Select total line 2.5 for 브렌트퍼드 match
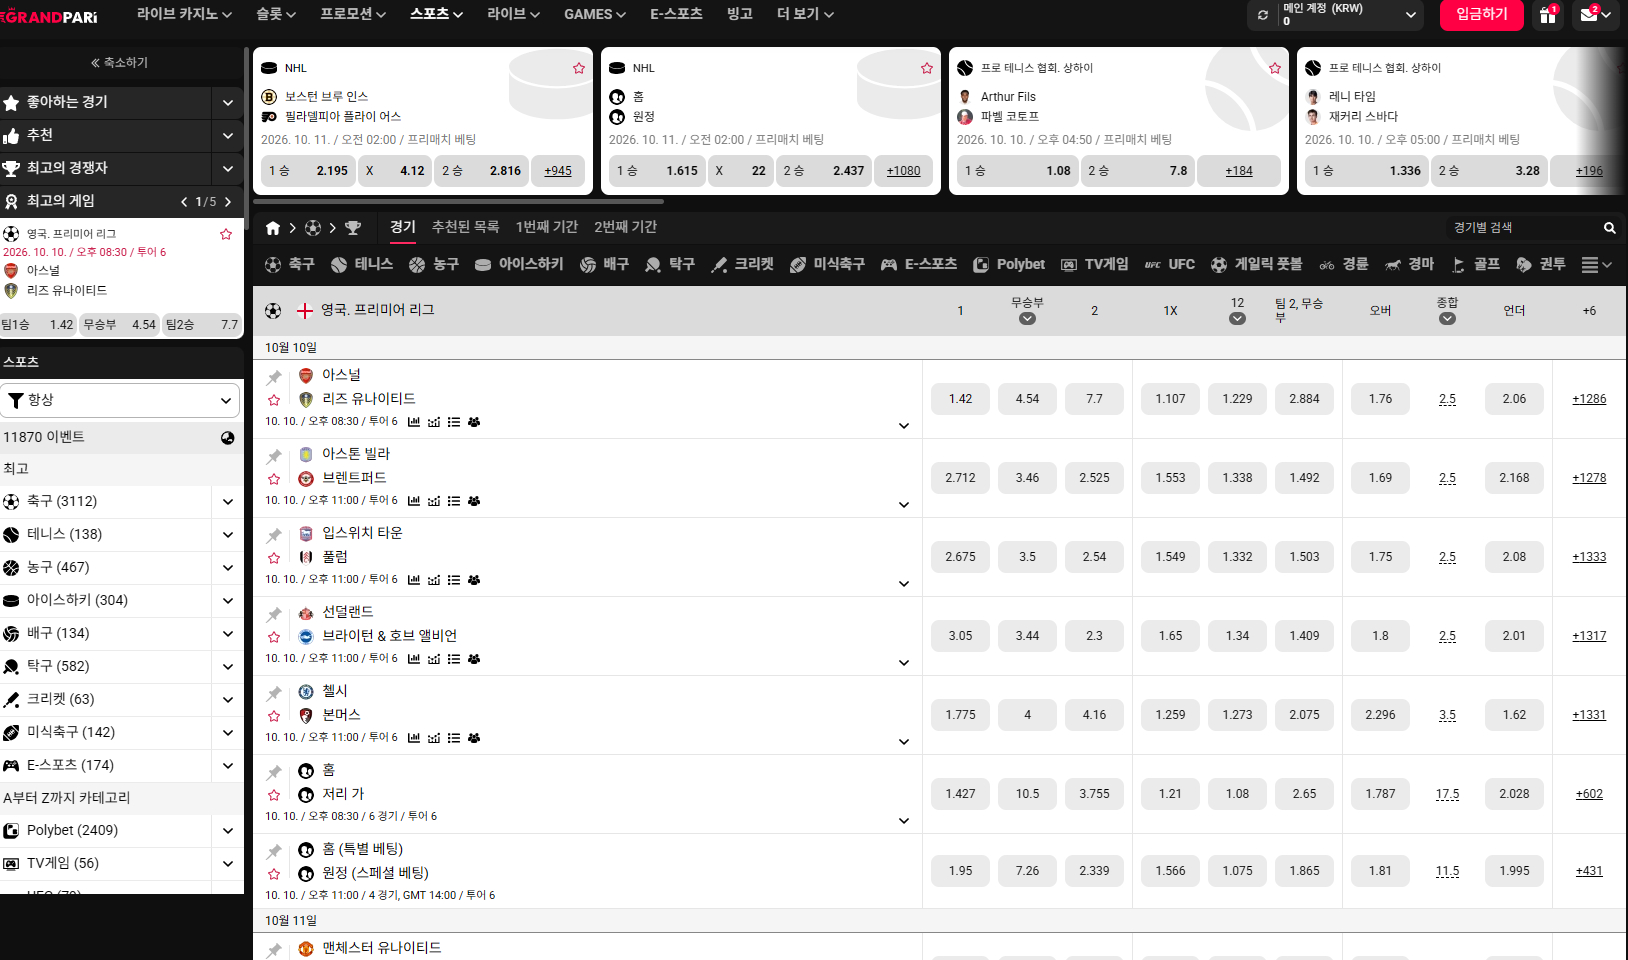 coord(1447,478)
